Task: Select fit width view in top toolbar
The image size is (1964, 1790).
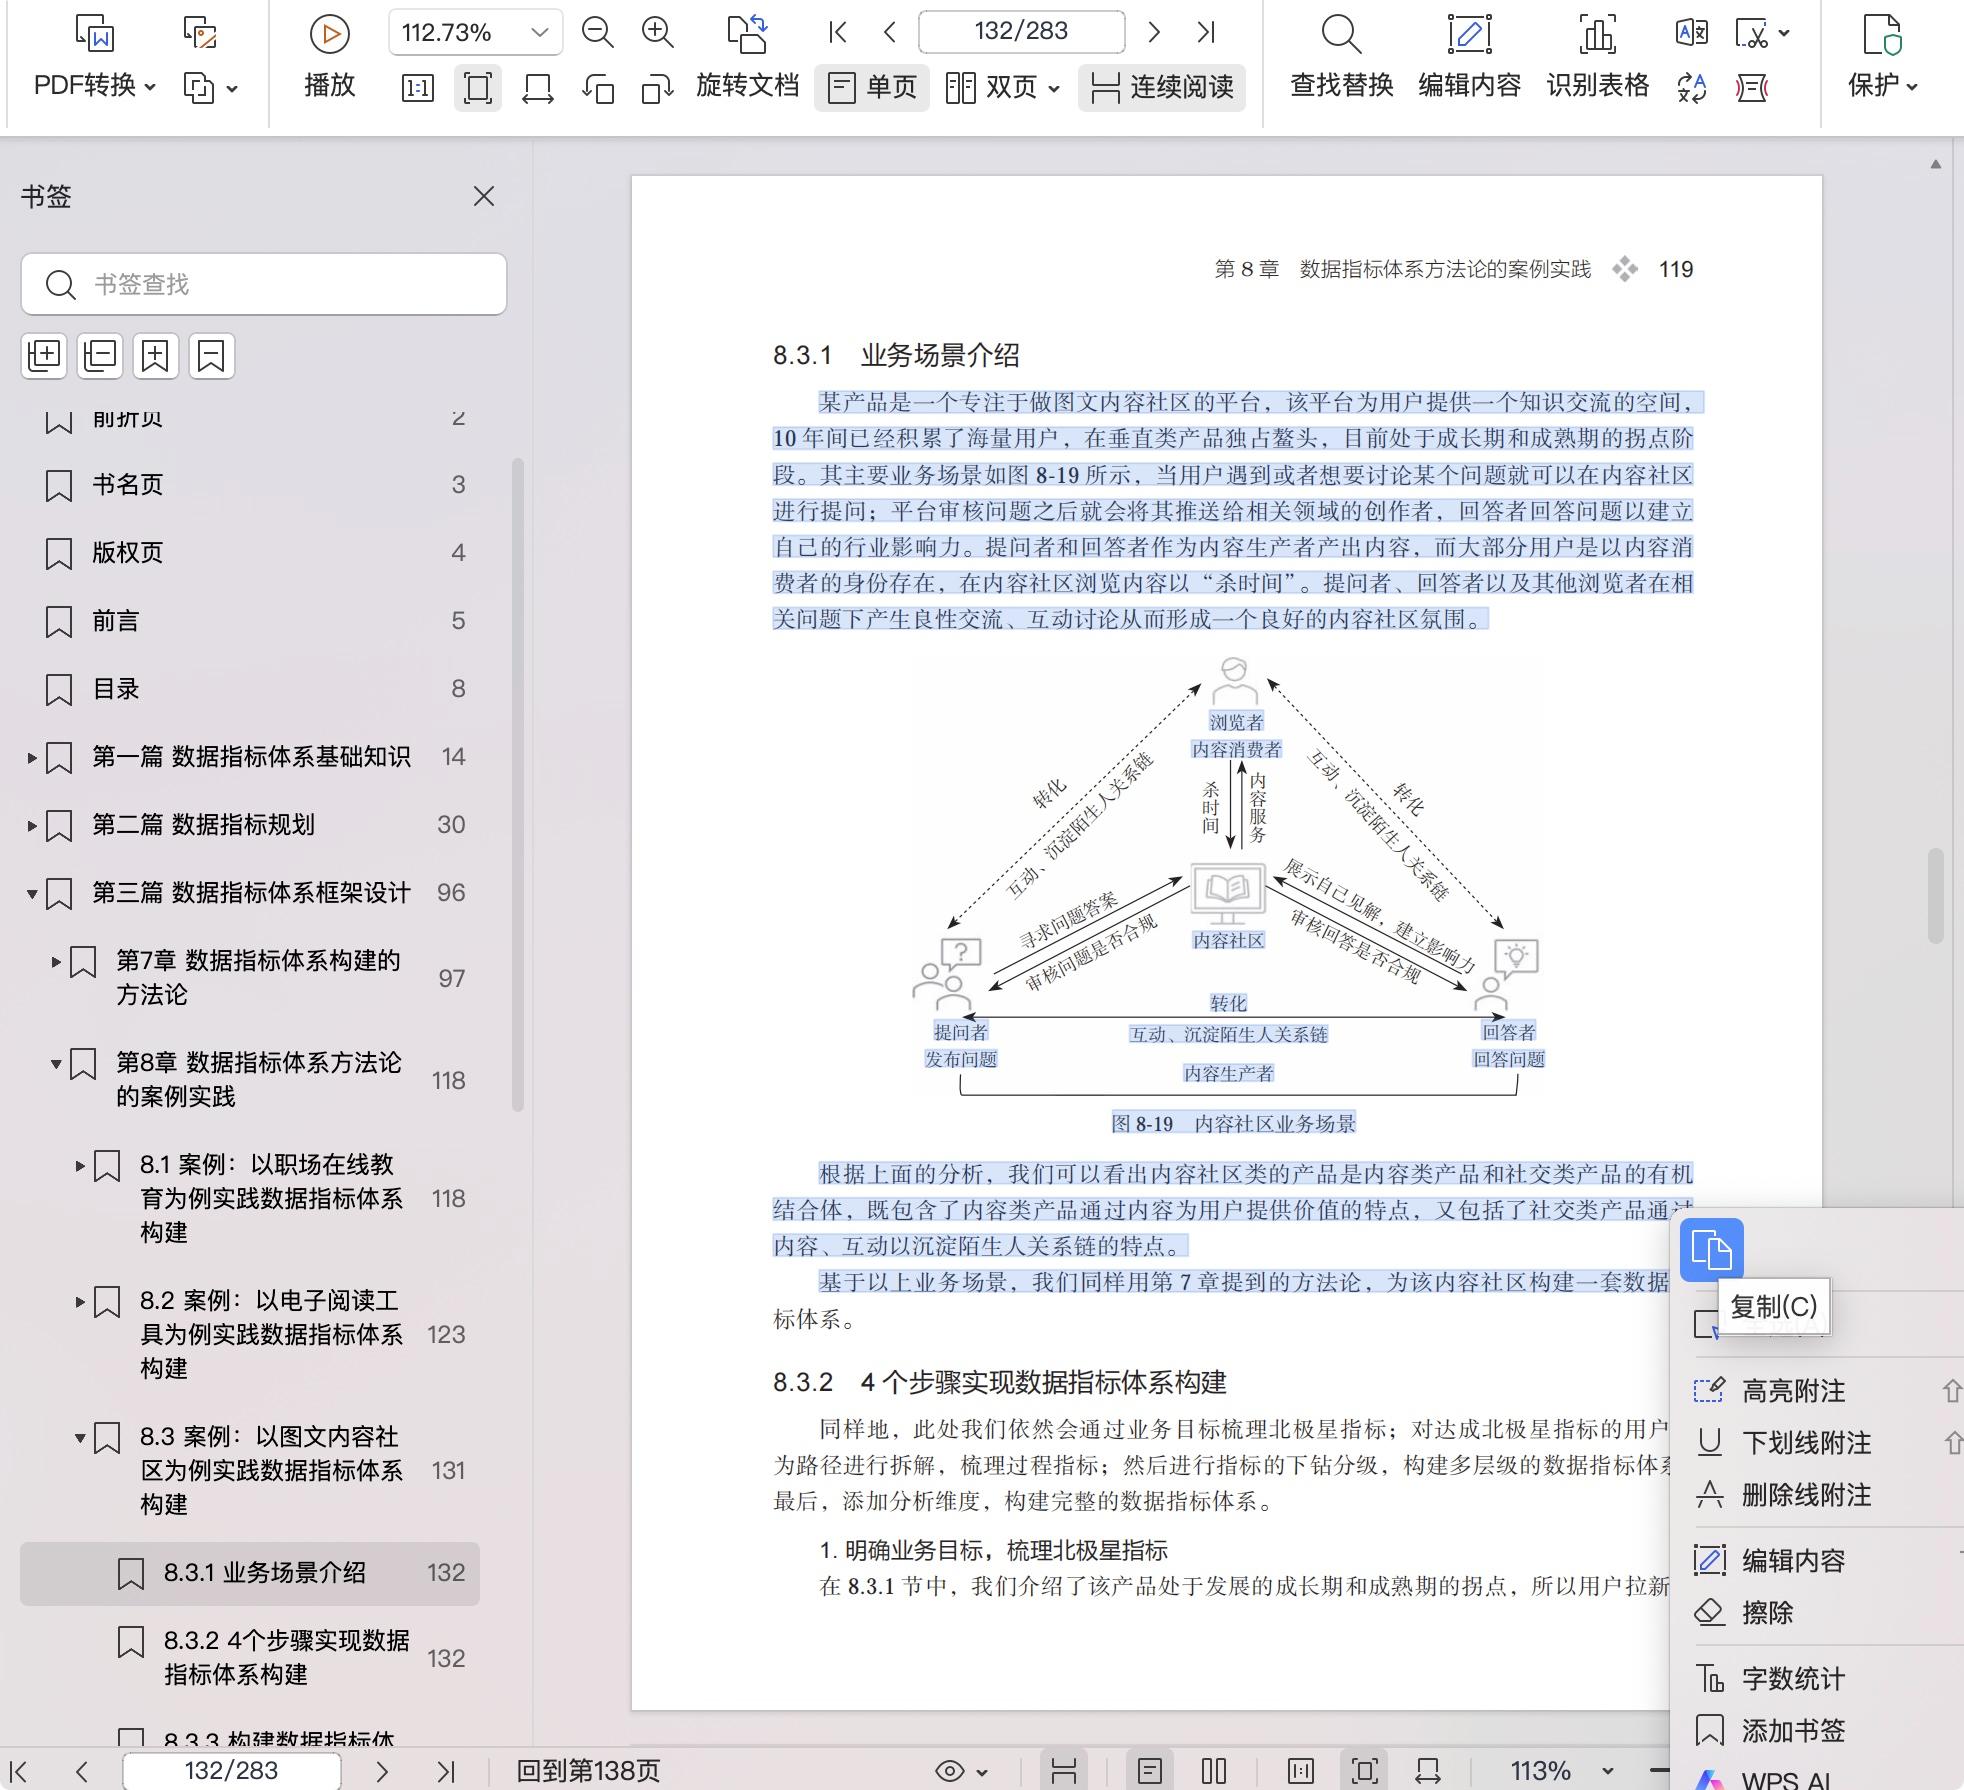Action: coord(538,88)
